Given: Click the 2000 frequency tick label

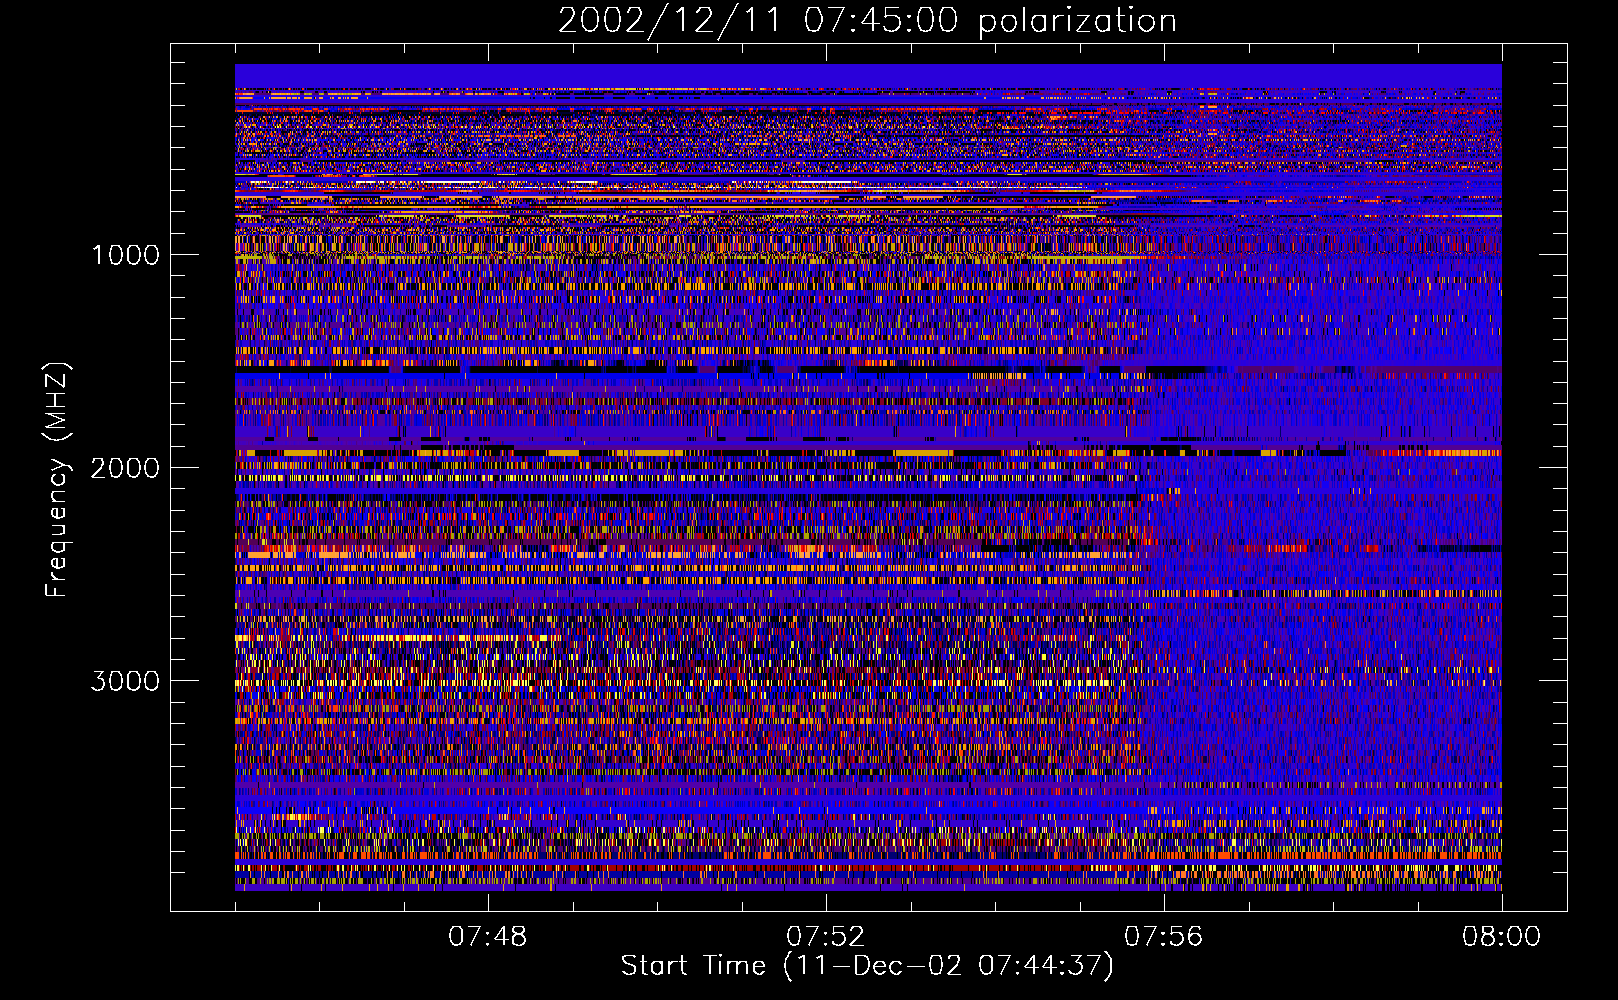Looking at the screenshot, I should tap(125, 468).
